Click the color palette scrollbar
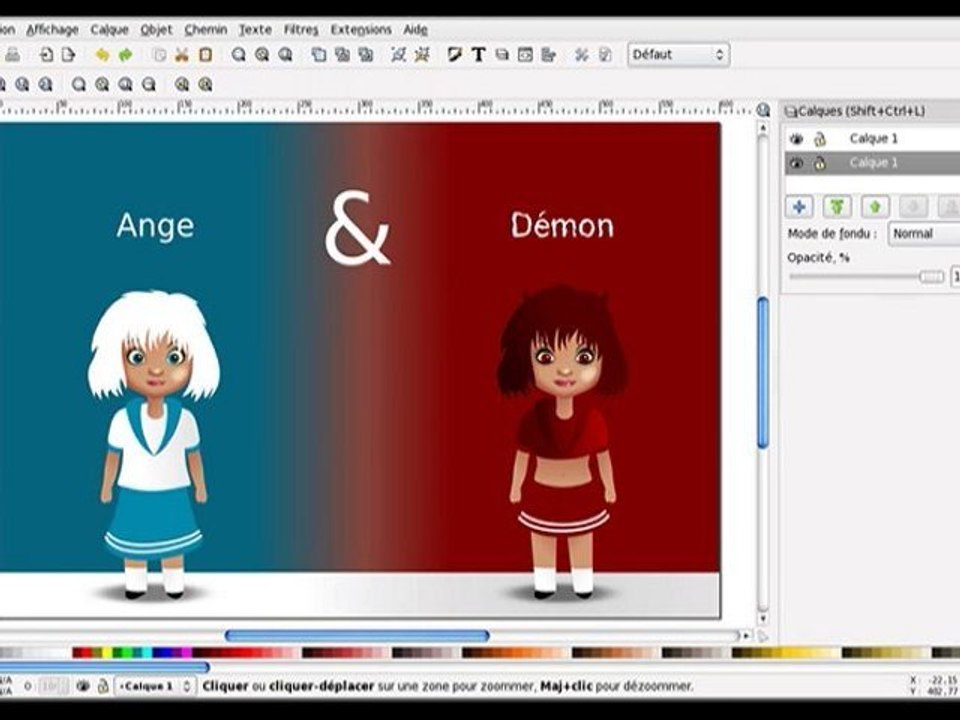This screenshot has width=960, height=720. point(104,667)
